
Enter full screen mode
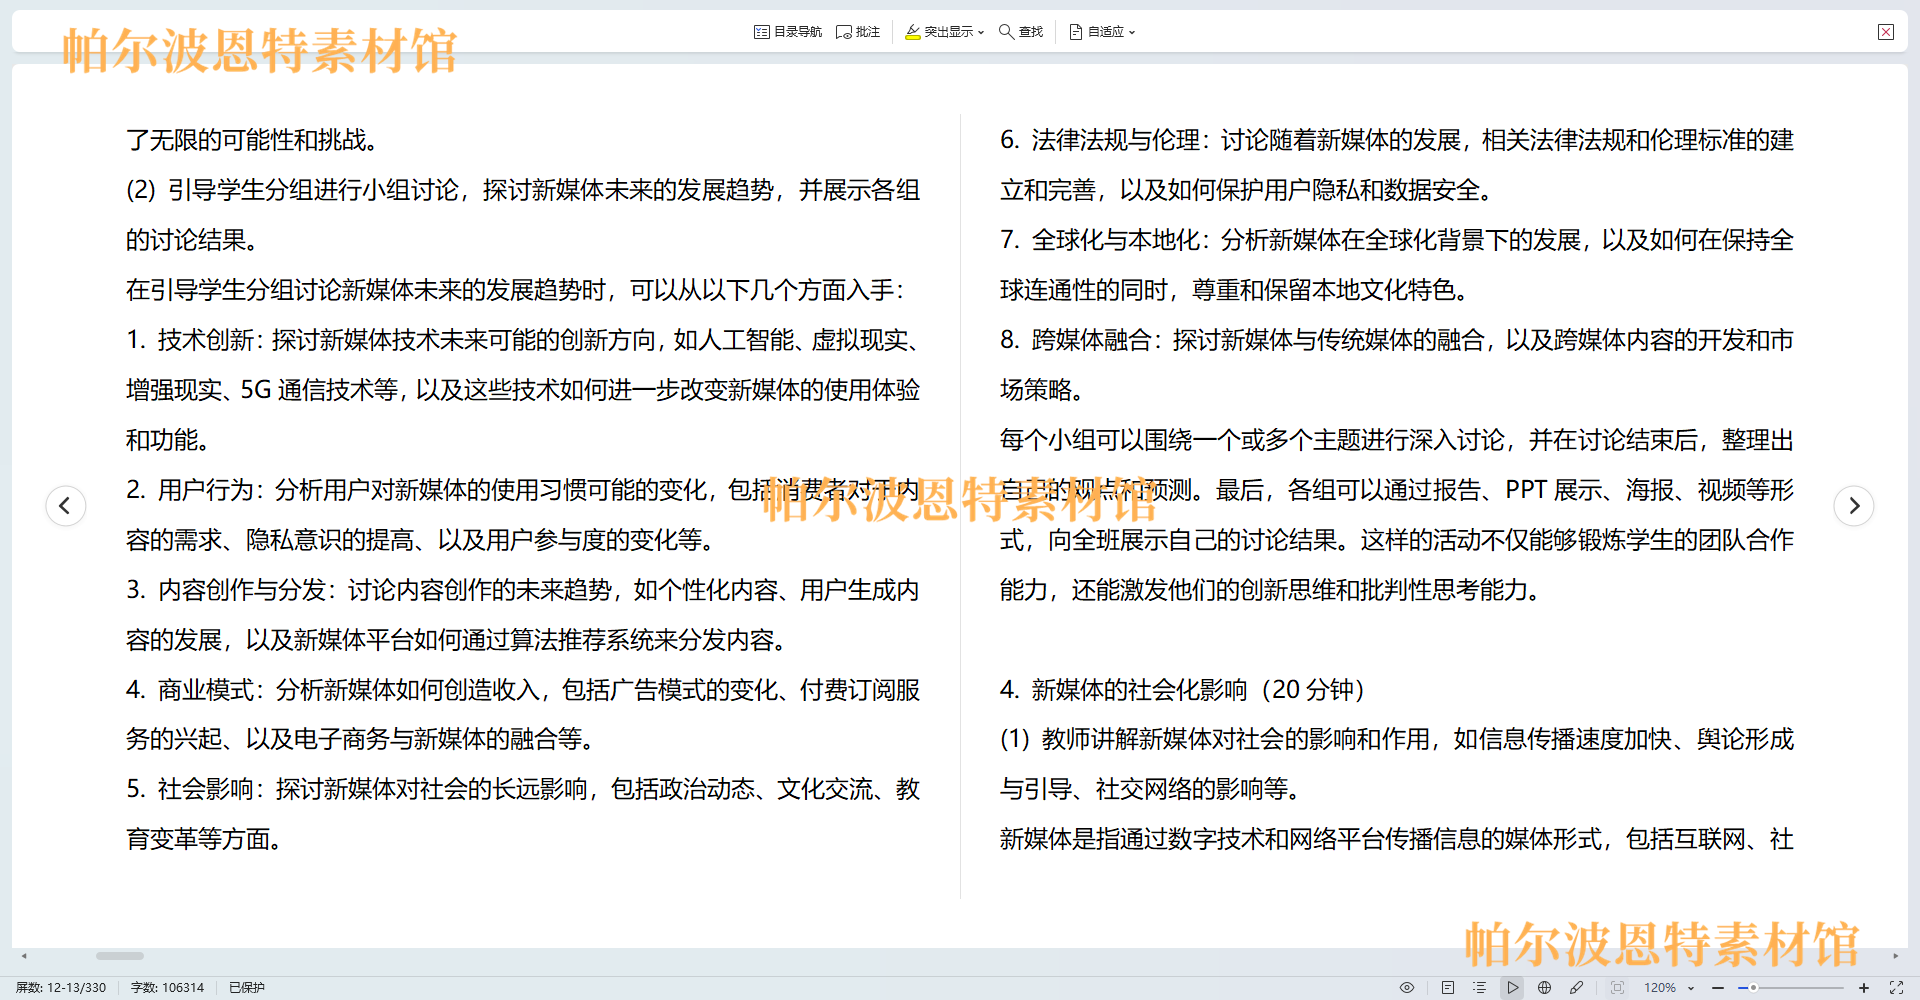tap(1896, 987)
